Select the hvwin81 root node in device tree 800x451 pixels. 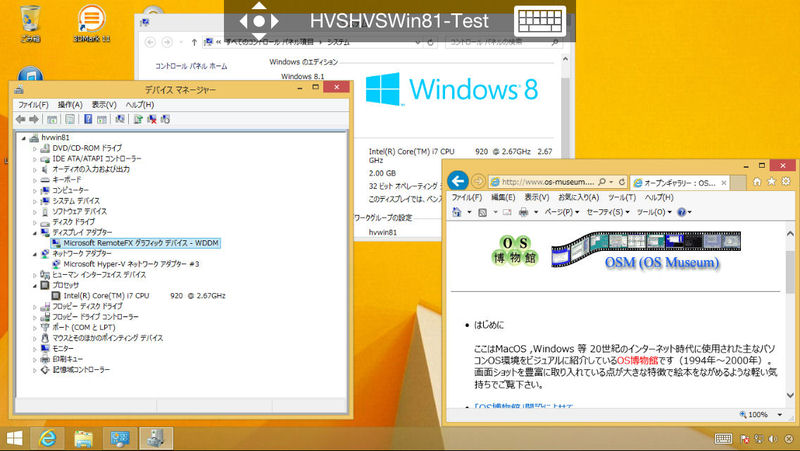[49, 138]
